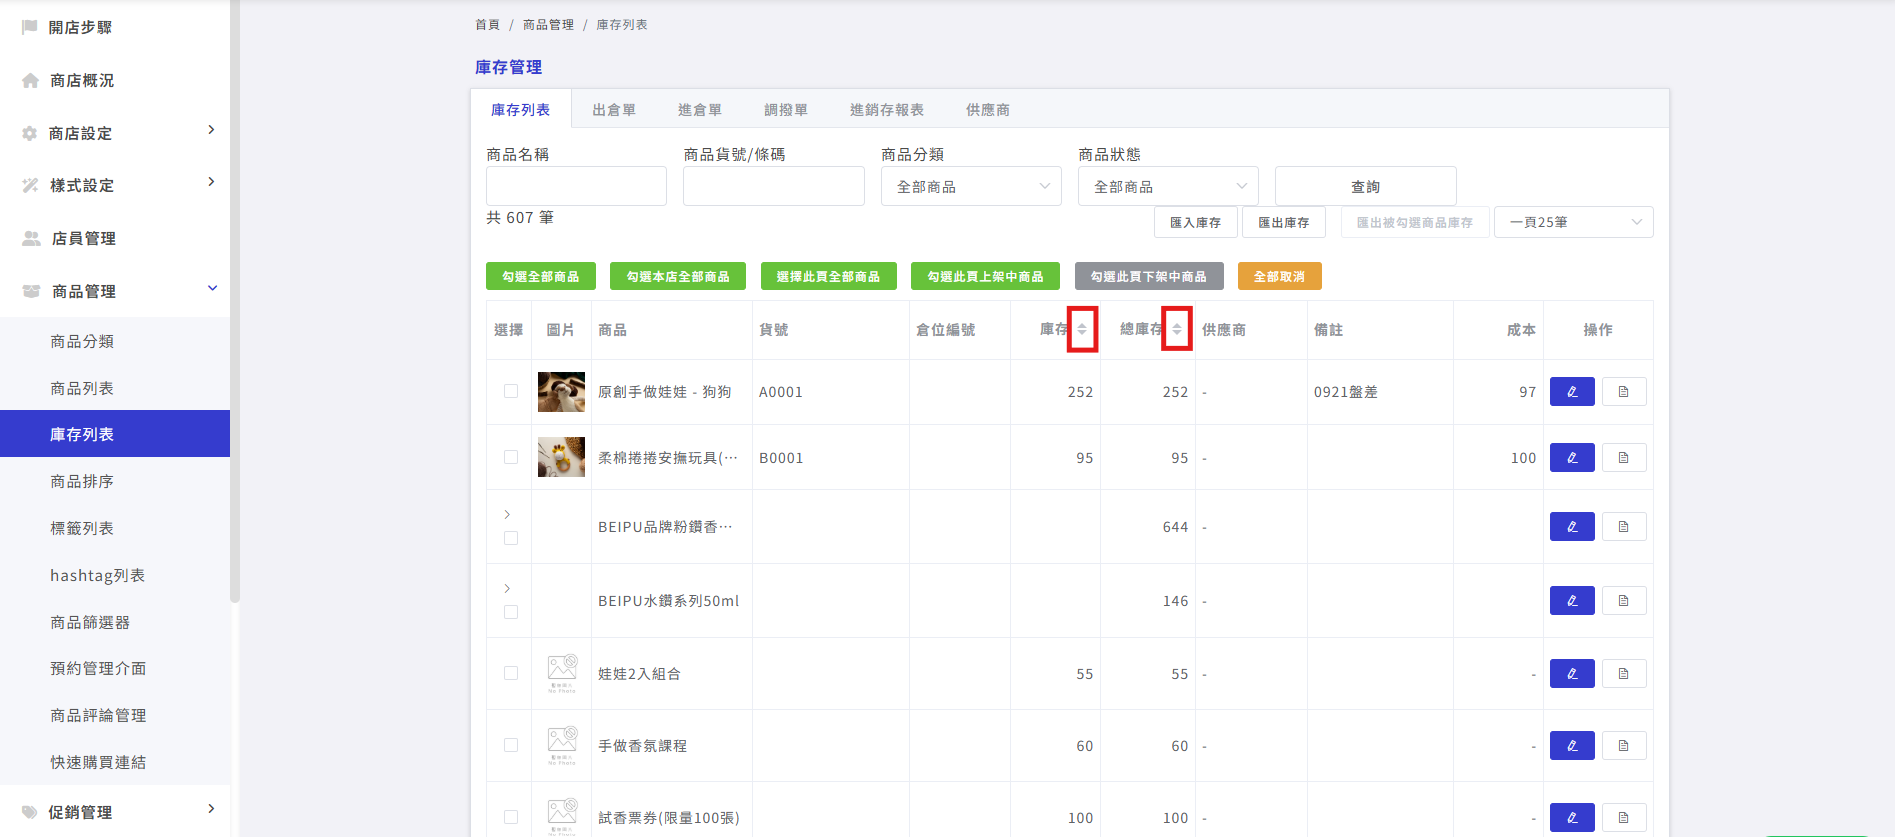This screenshot has height=837, width=1895.
Task: Click the 勾選全部商品 button
Action: tap(541, 276)
